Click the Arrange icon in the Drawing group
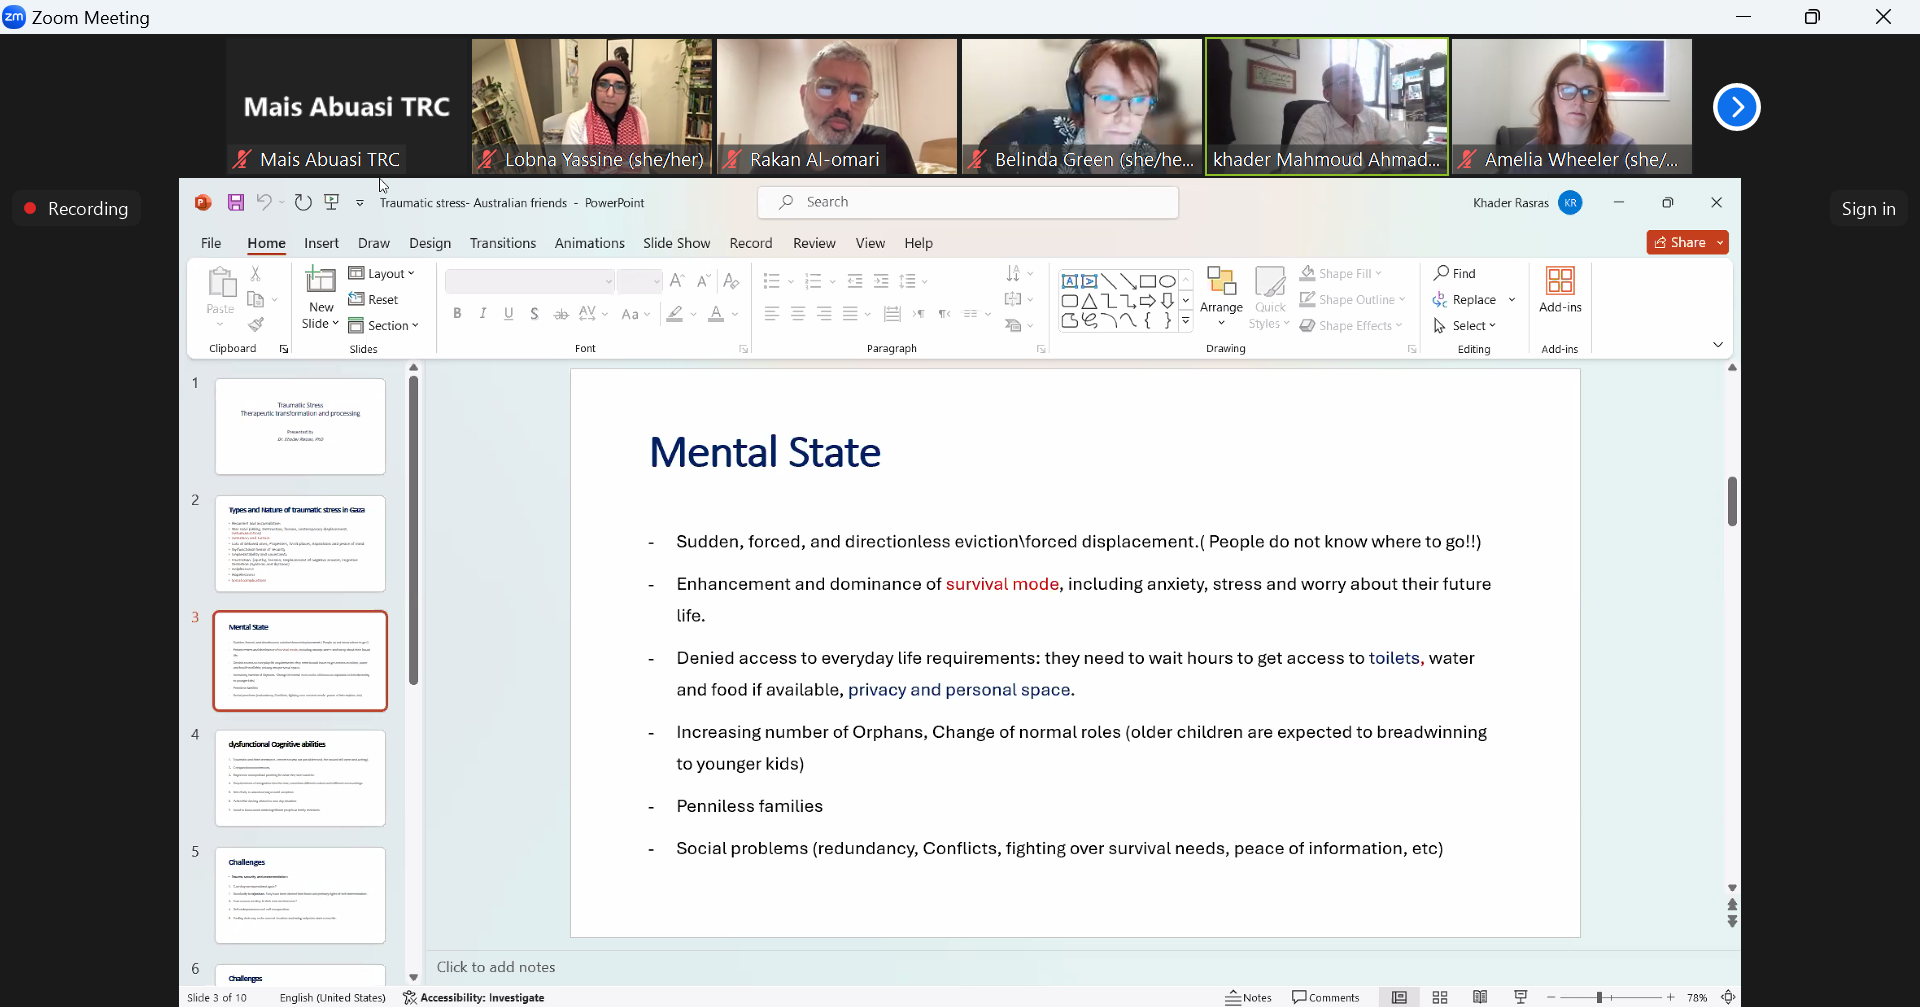Viewport: 1920px width, 1007px height. (1221, 295)
